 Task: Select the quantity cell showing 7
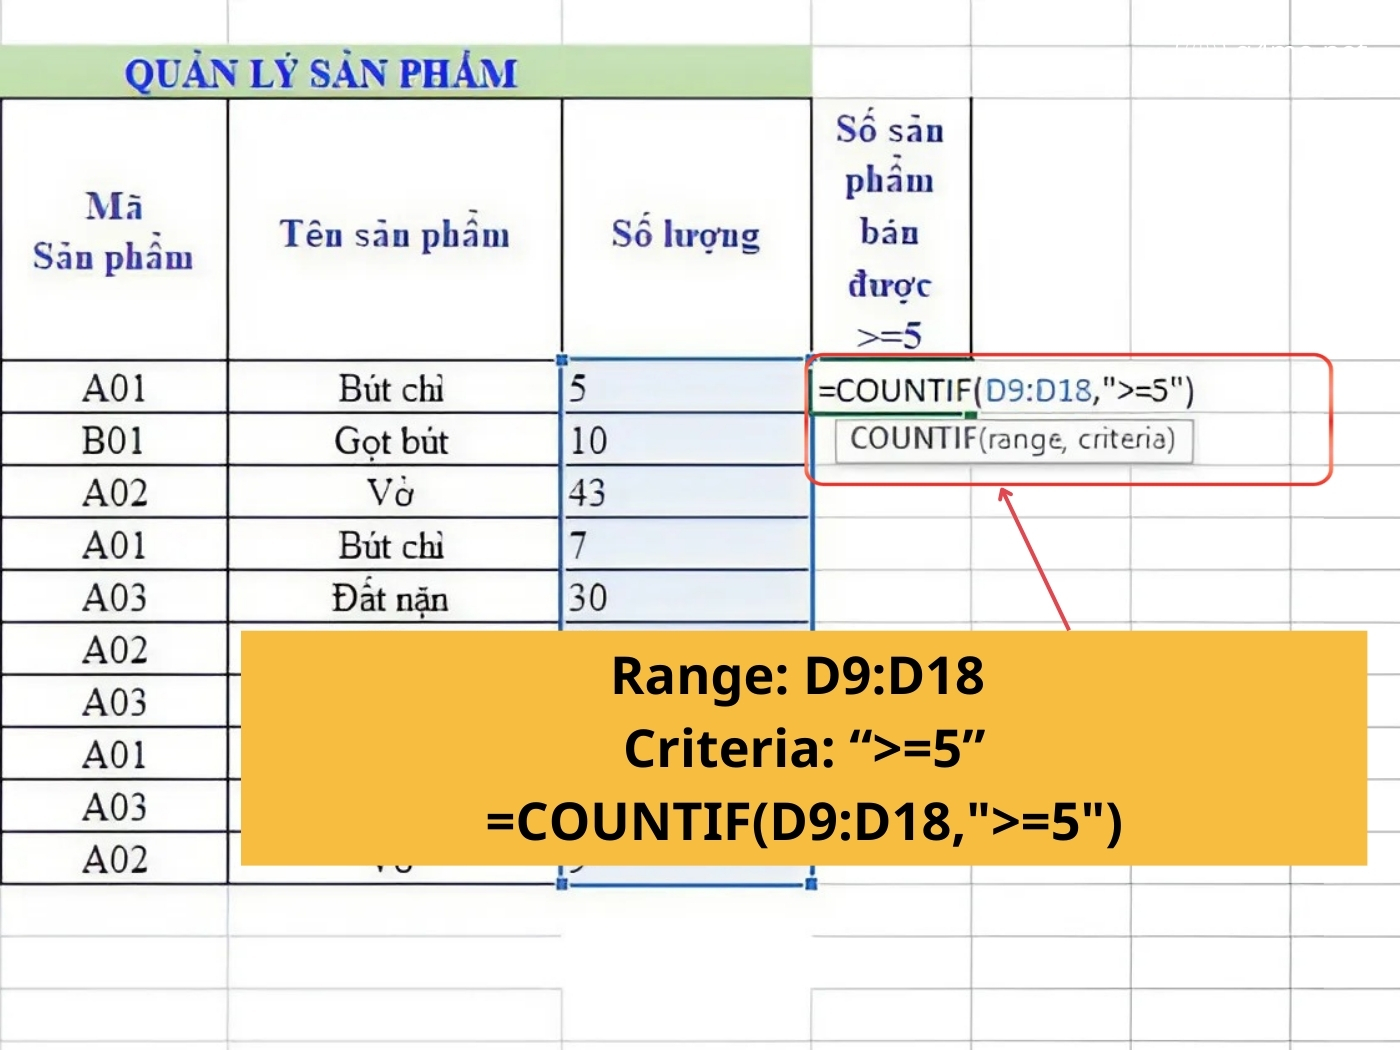[x=686, y=545]
